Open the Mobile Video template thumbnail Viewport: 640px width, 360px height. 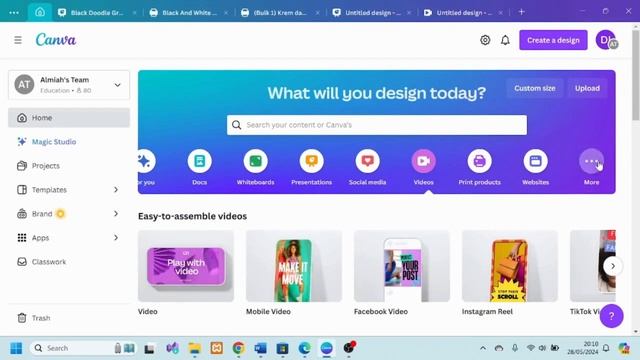(294, 266)
